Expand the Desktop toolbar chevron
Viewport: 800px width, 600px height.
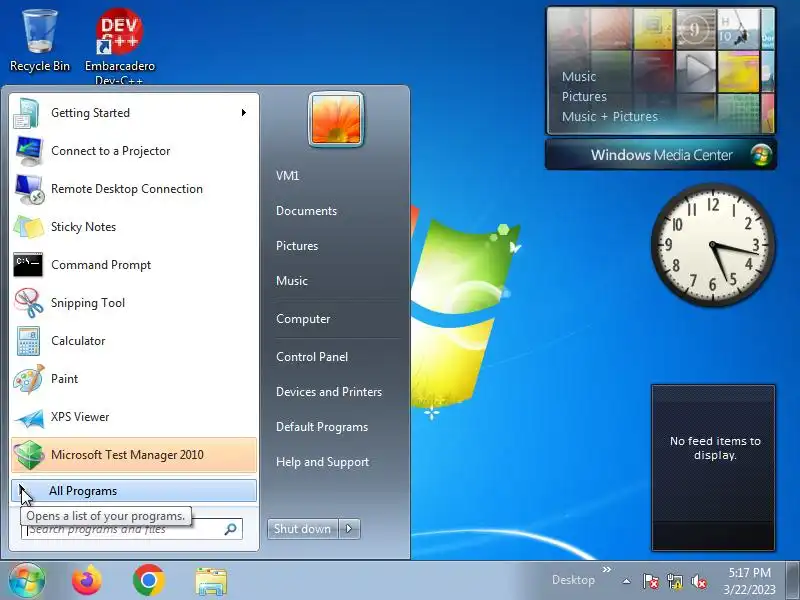point(606,569)
